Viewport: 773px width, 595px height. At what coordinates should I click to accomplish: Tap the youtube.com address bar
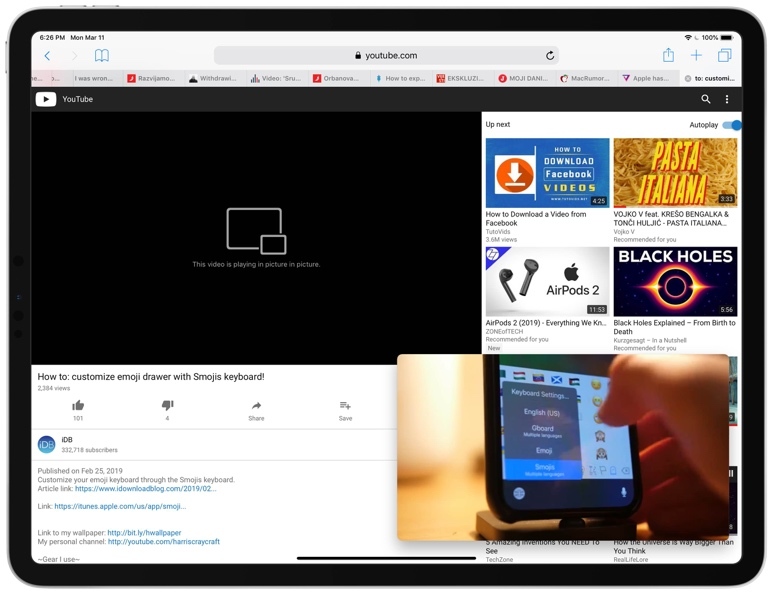[x=386, y=56]
